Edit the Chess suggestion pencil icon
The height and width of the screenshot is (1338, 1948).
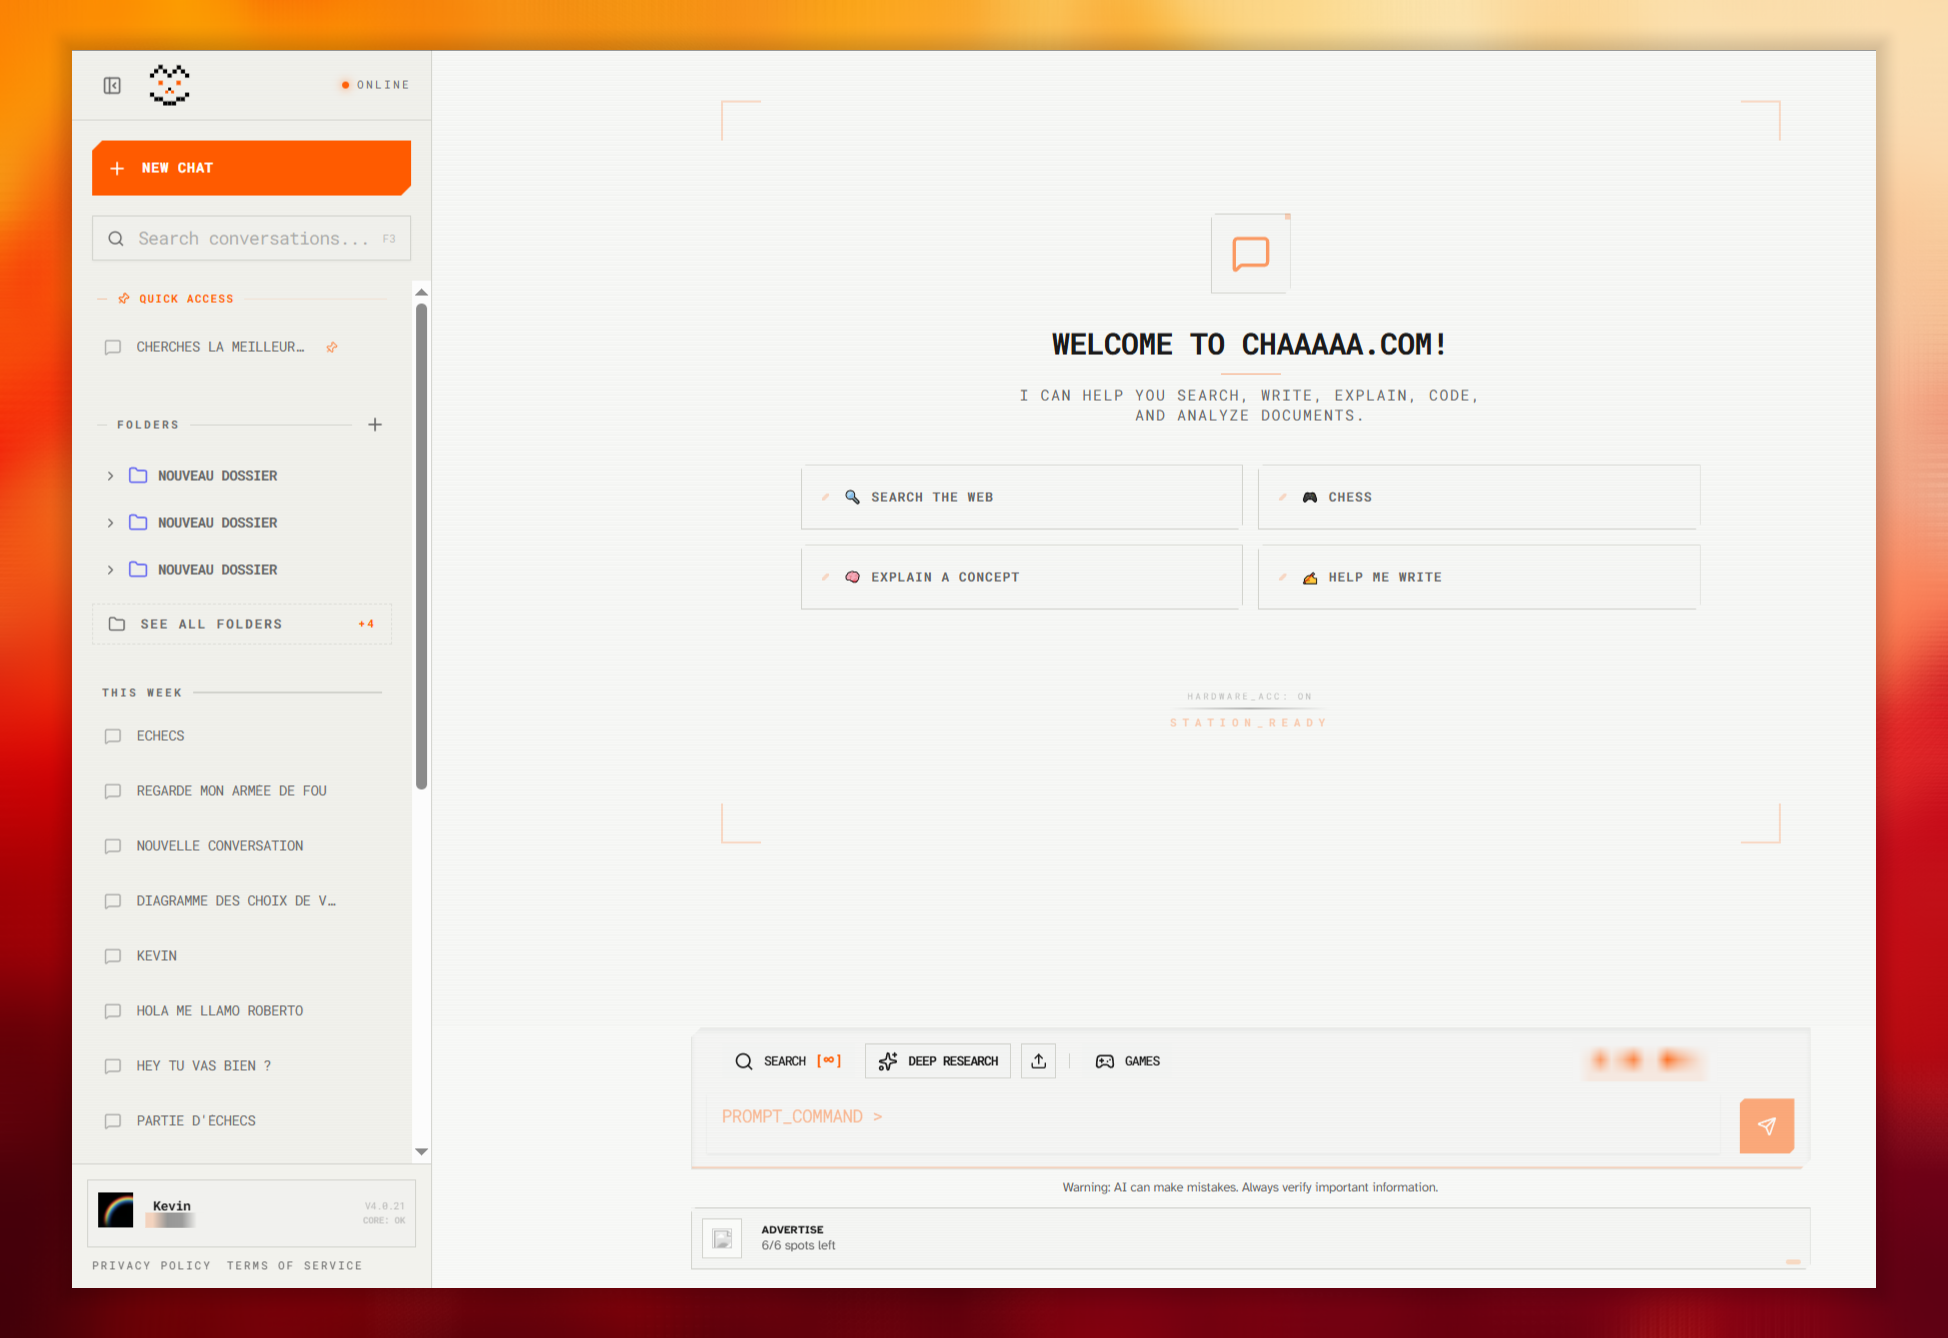1282,497
